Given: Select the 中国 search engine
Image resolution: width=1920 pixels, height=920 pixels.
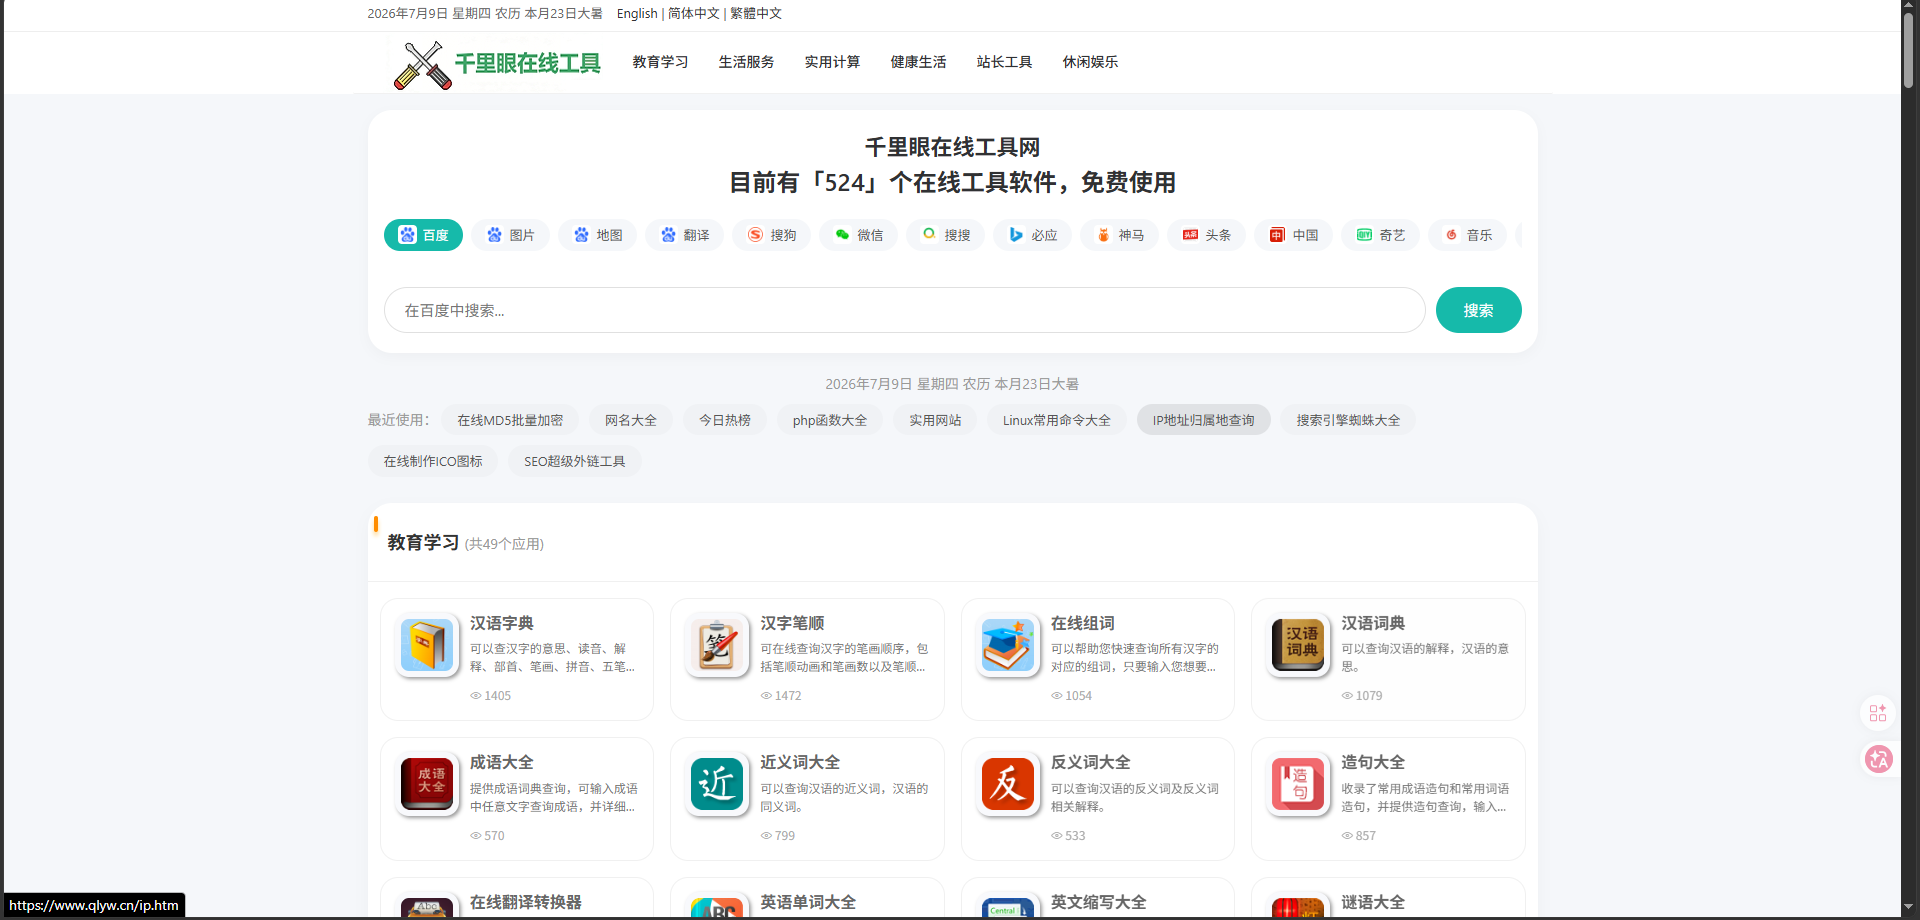Looking at the screenshot, I should 1293,235.
